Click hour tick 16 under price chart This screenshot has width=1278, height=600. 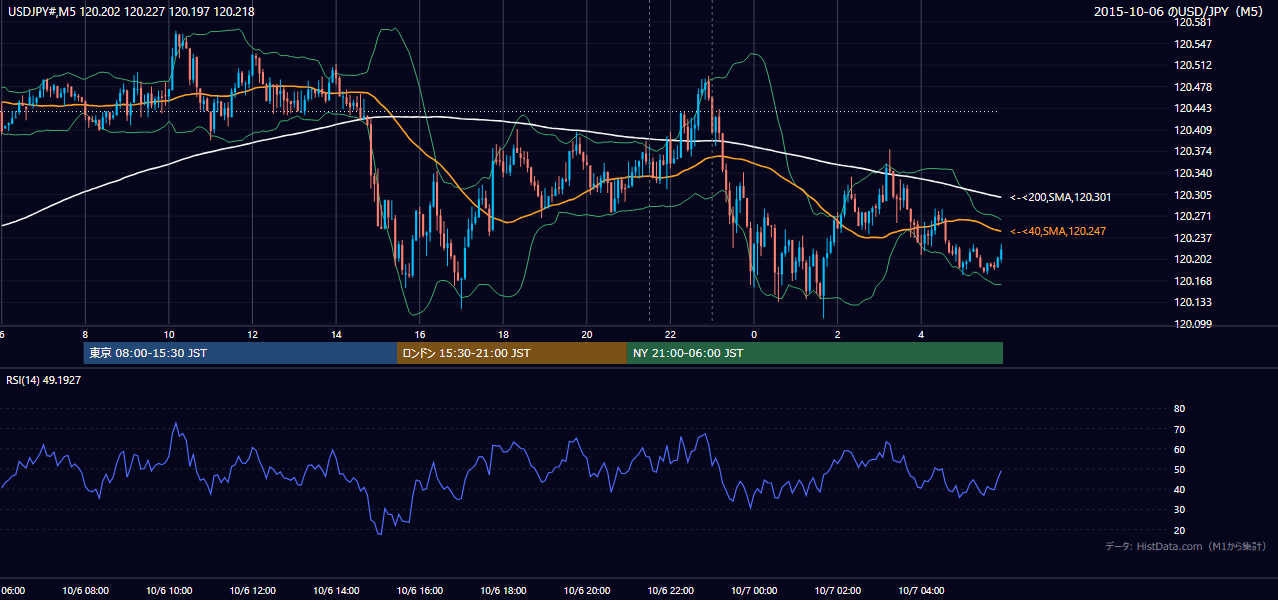420,335
